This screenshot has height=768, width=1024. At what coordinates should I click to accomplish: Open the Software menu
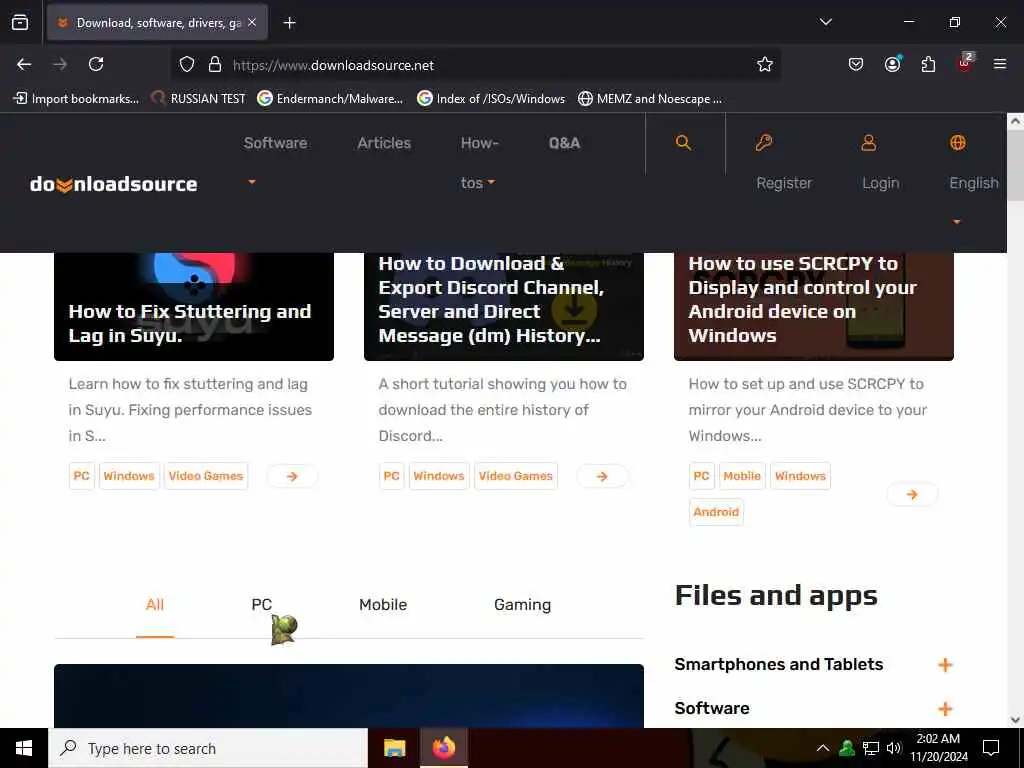click(276, 143)
